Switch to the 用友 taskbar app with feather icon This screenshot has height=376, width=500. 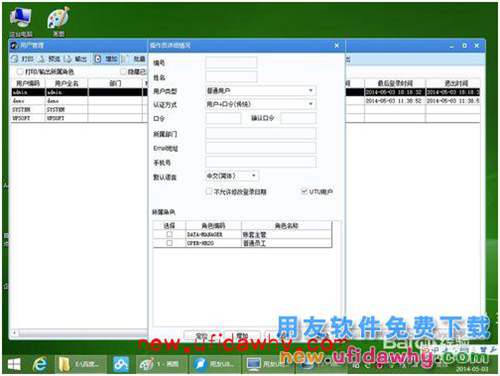click(x=215, y=364)
